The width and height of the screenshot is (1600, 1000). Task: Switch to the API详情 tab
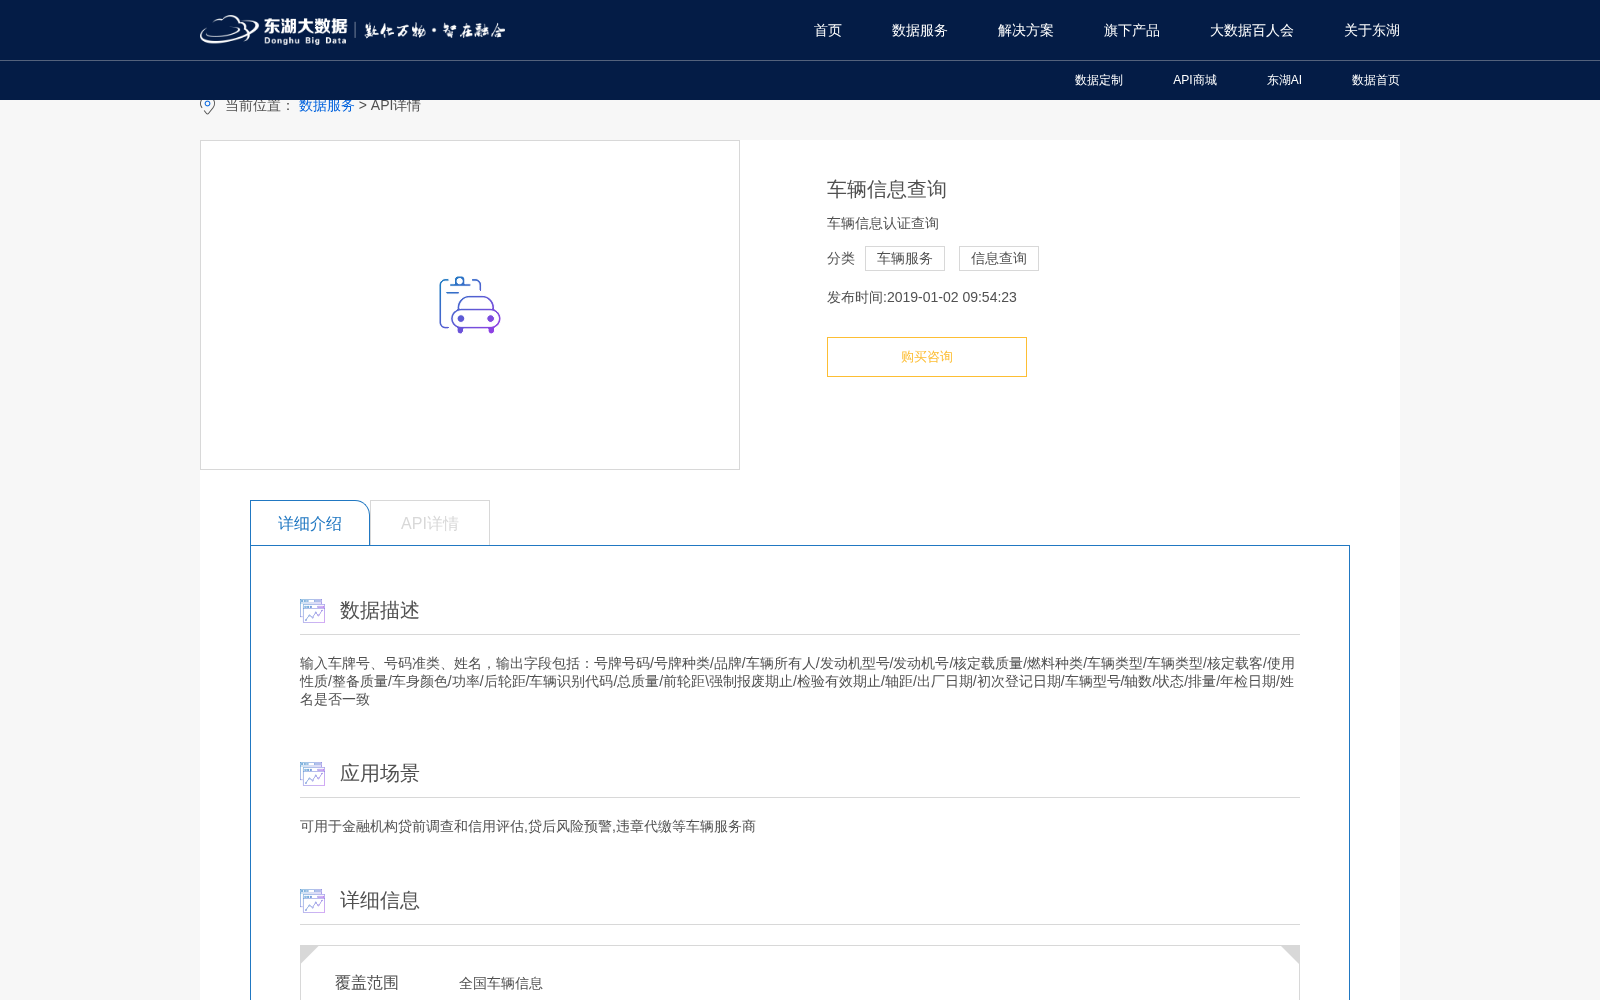430,523
